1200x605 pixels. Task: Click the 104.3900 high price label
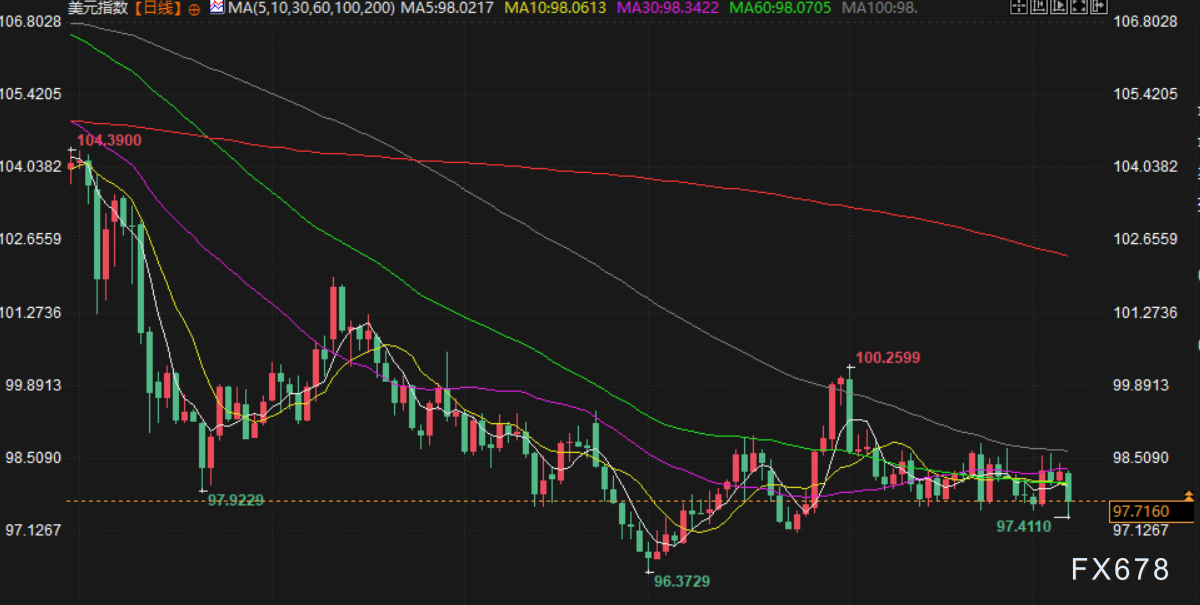tap(109, 140)
